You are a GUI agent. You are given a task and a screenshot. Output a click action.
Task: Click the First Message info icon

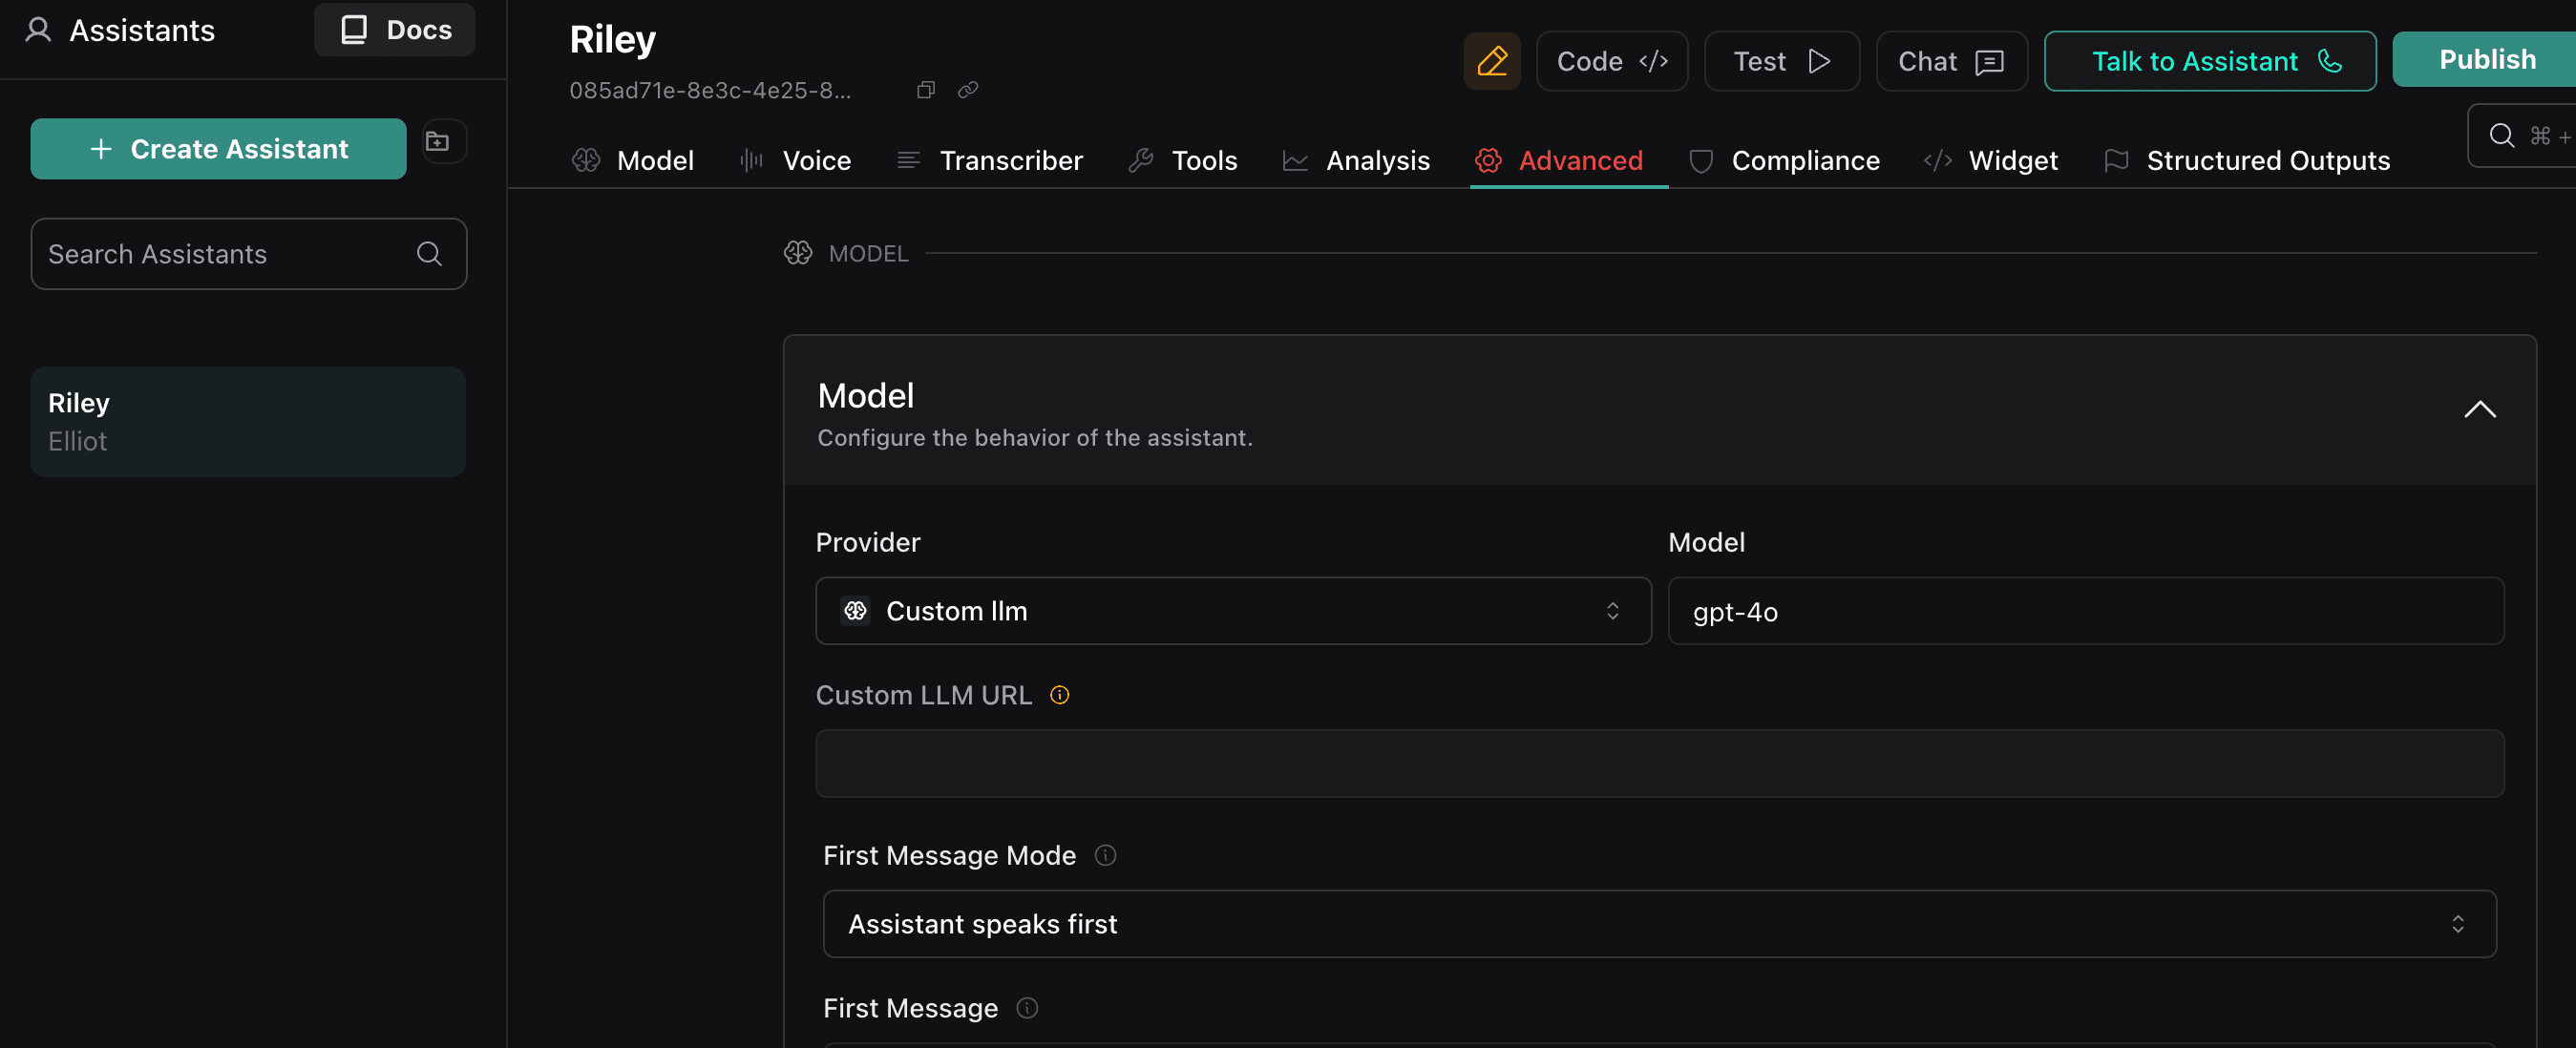tap(1027, 1008)
